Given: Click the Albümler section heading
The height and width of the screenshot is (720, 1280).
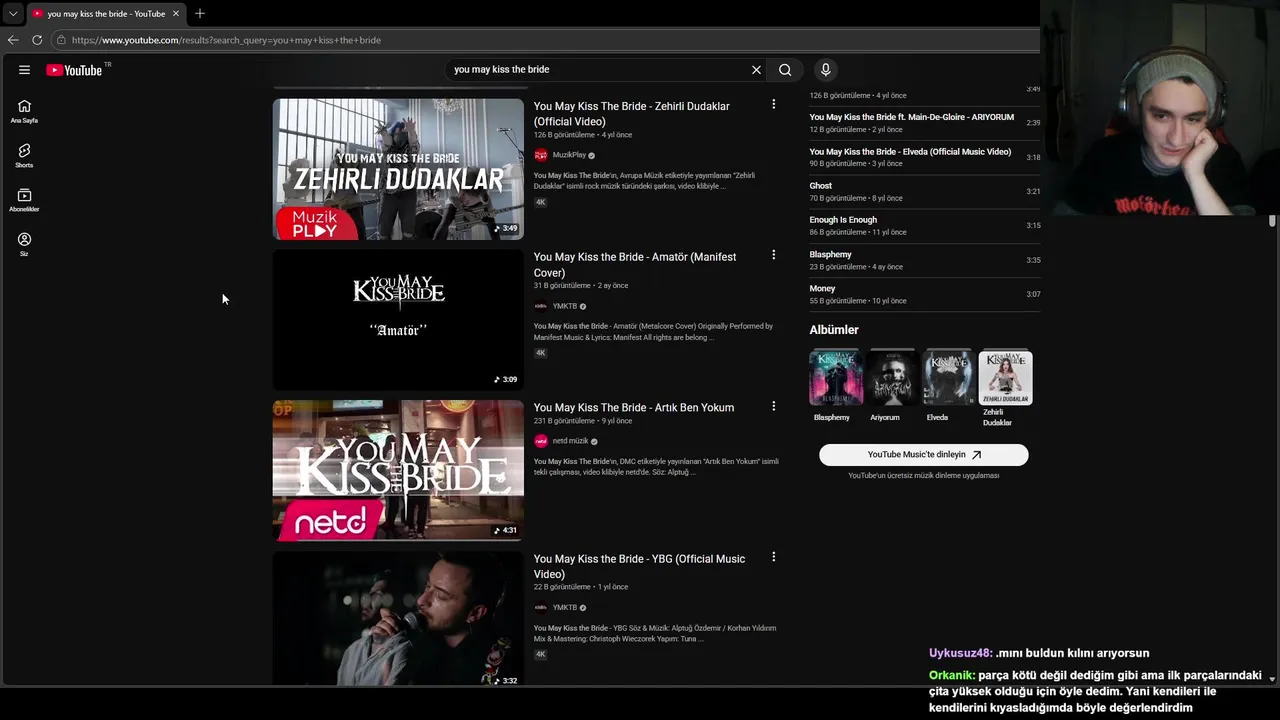Looking at the screenshot, I should (834, 330).
